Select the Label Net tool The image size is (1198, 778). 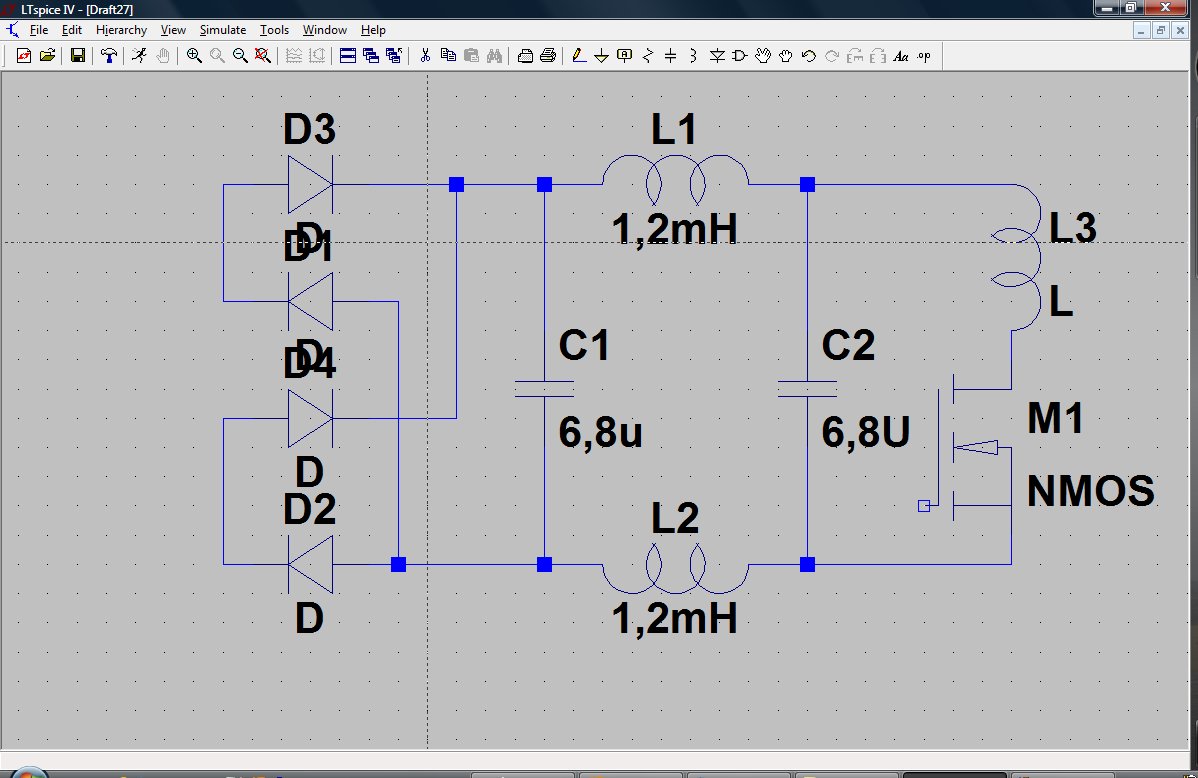click(x=624, y=56)
